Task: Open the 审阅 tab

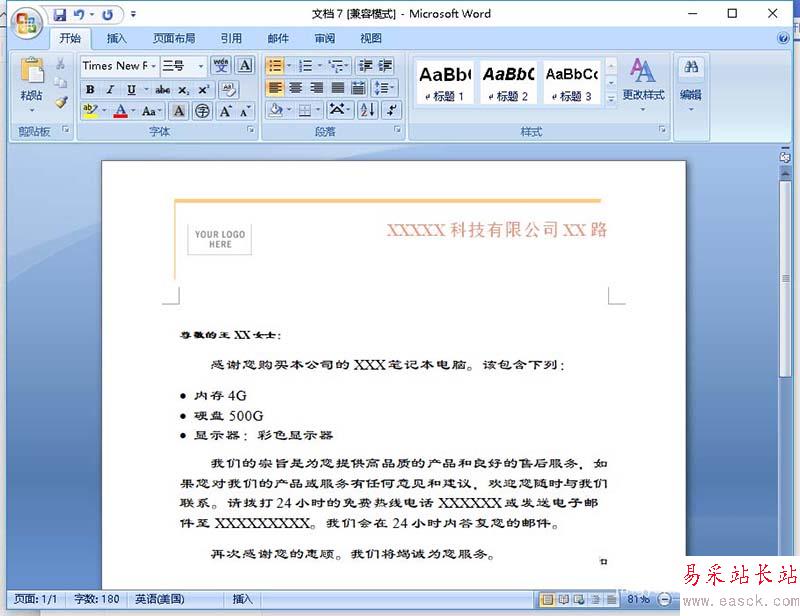Action: pyautogui.click(x=324, y=38)
